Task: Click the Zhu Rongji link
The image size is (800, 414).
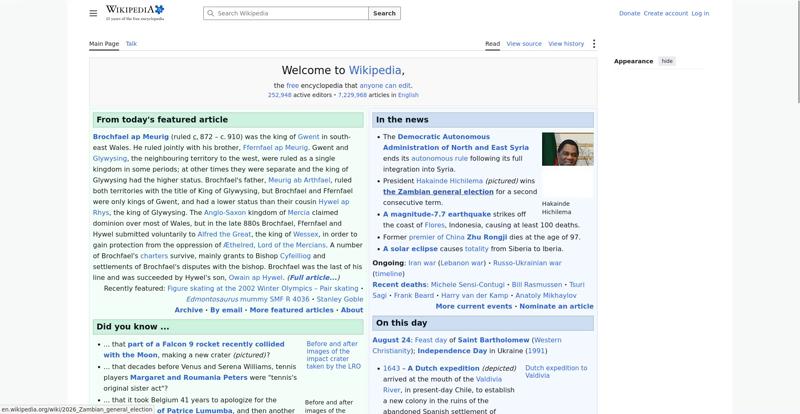Action: coord(487,237)
